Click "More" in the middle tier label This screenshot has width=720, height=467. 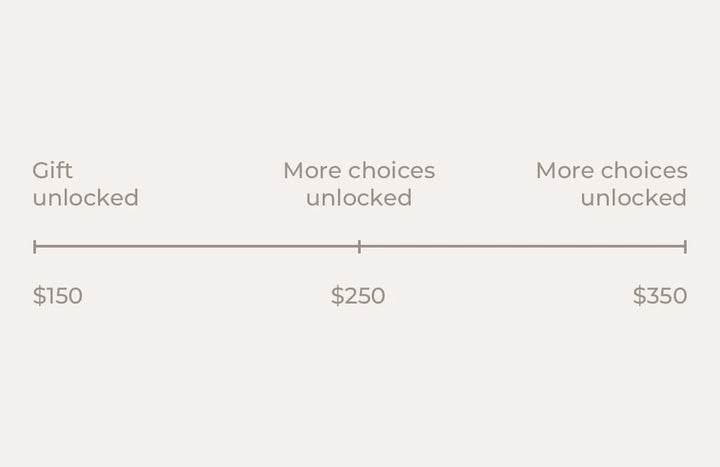coord(313,171)
